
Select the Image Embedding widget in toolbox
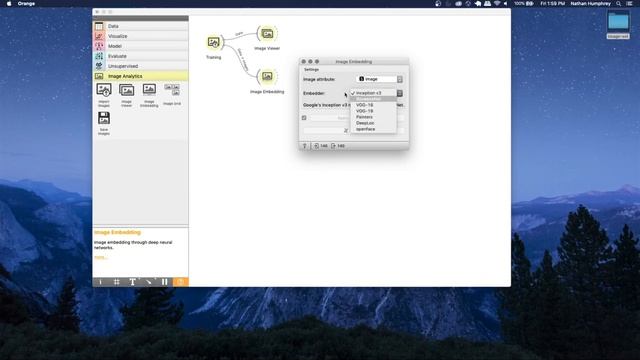(149, 90)
